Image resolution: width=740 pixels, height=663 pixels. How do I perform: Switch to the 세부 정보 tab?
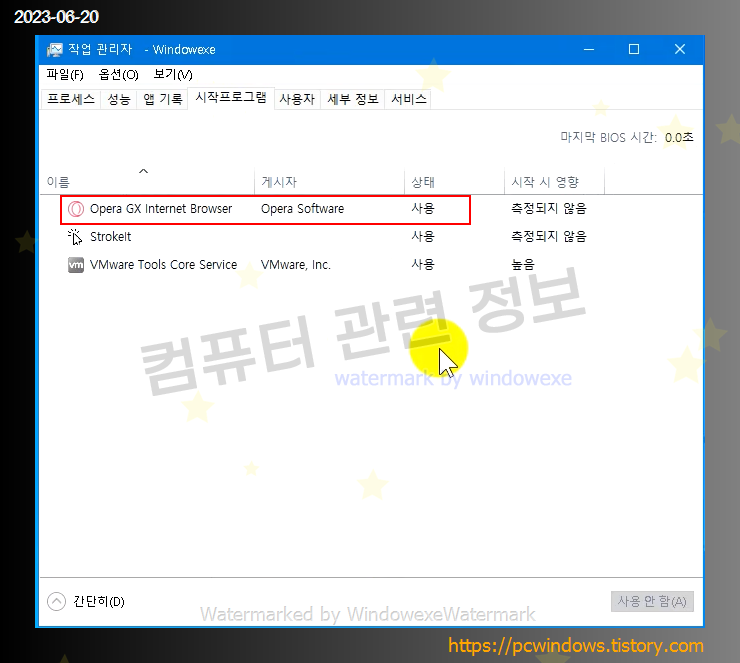tap(353, 99)
